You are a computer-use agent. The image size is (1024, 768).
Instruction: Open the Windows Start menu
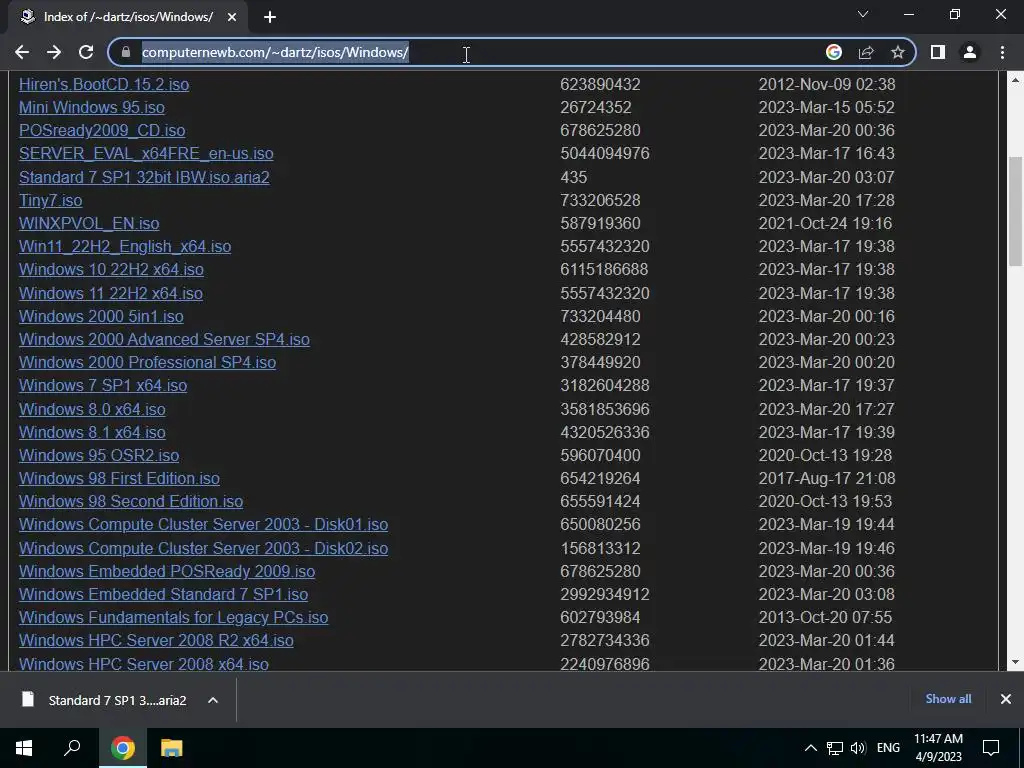[x=24, y=748]
